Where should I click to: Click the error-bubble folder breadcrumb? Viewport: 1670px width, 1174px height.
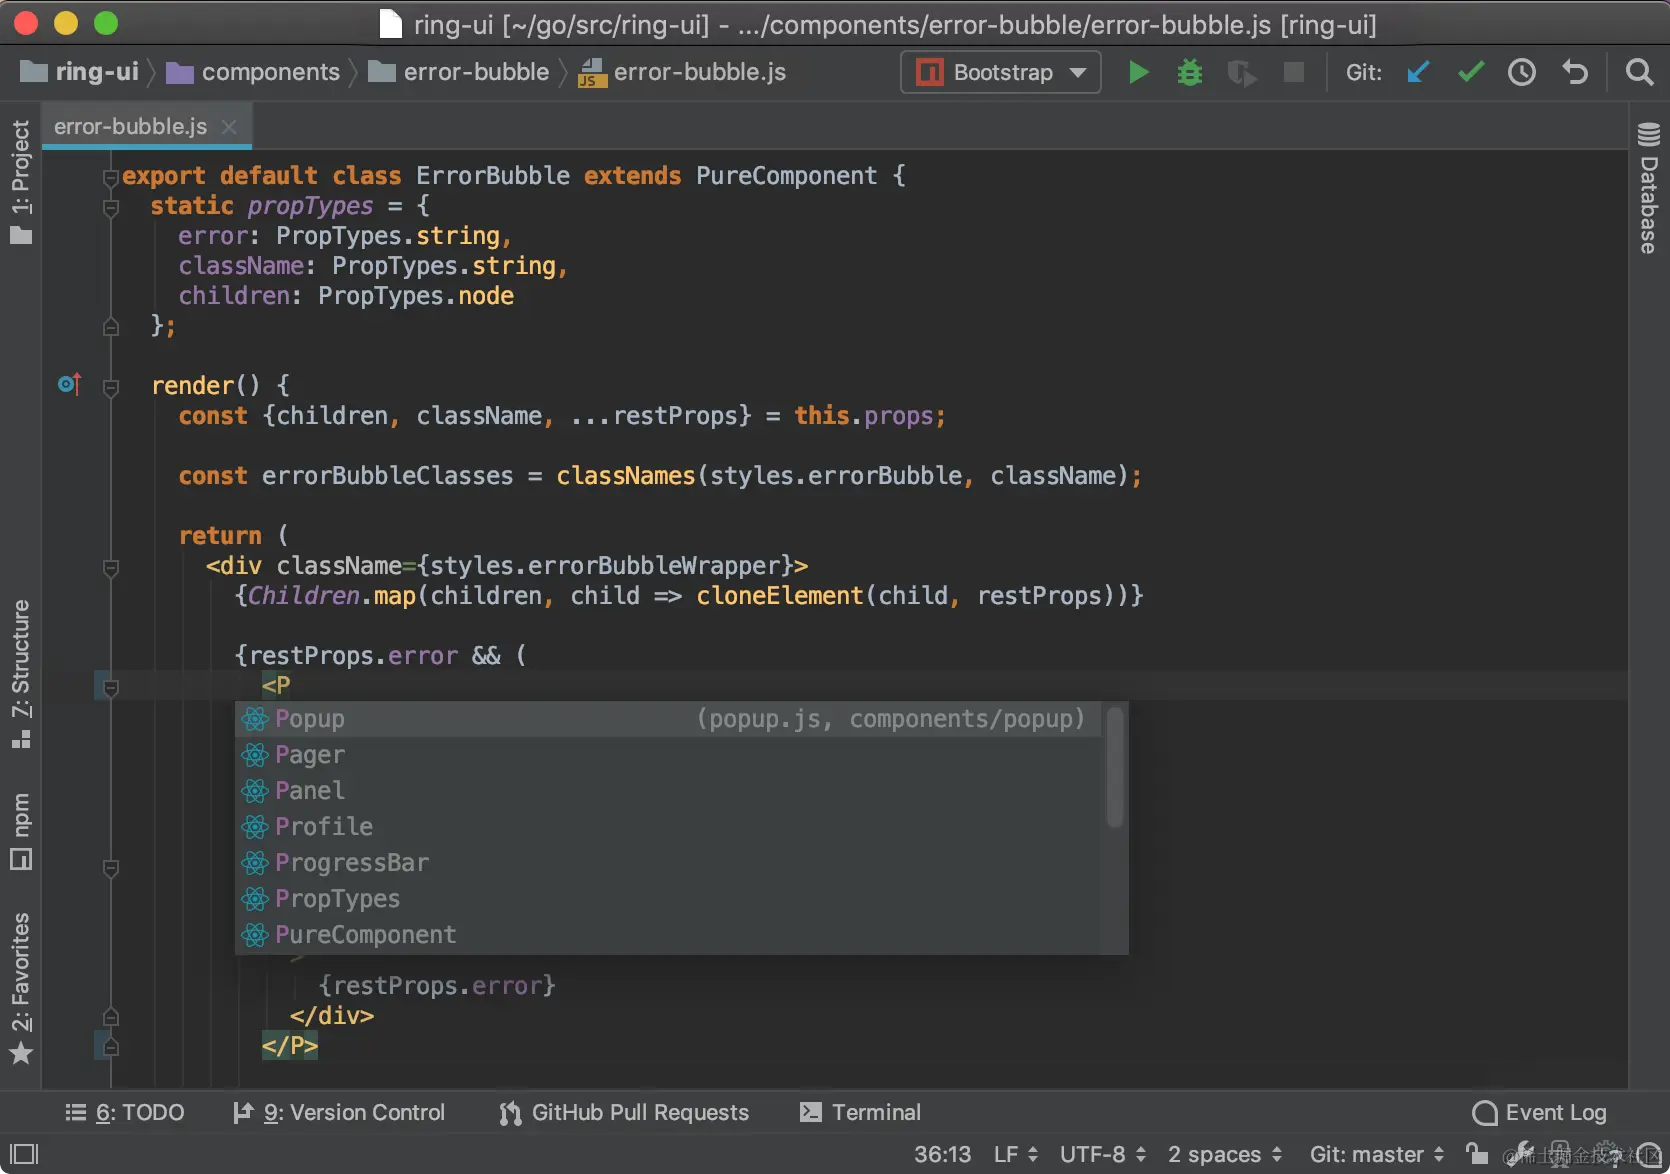click(x=459, y=72)
